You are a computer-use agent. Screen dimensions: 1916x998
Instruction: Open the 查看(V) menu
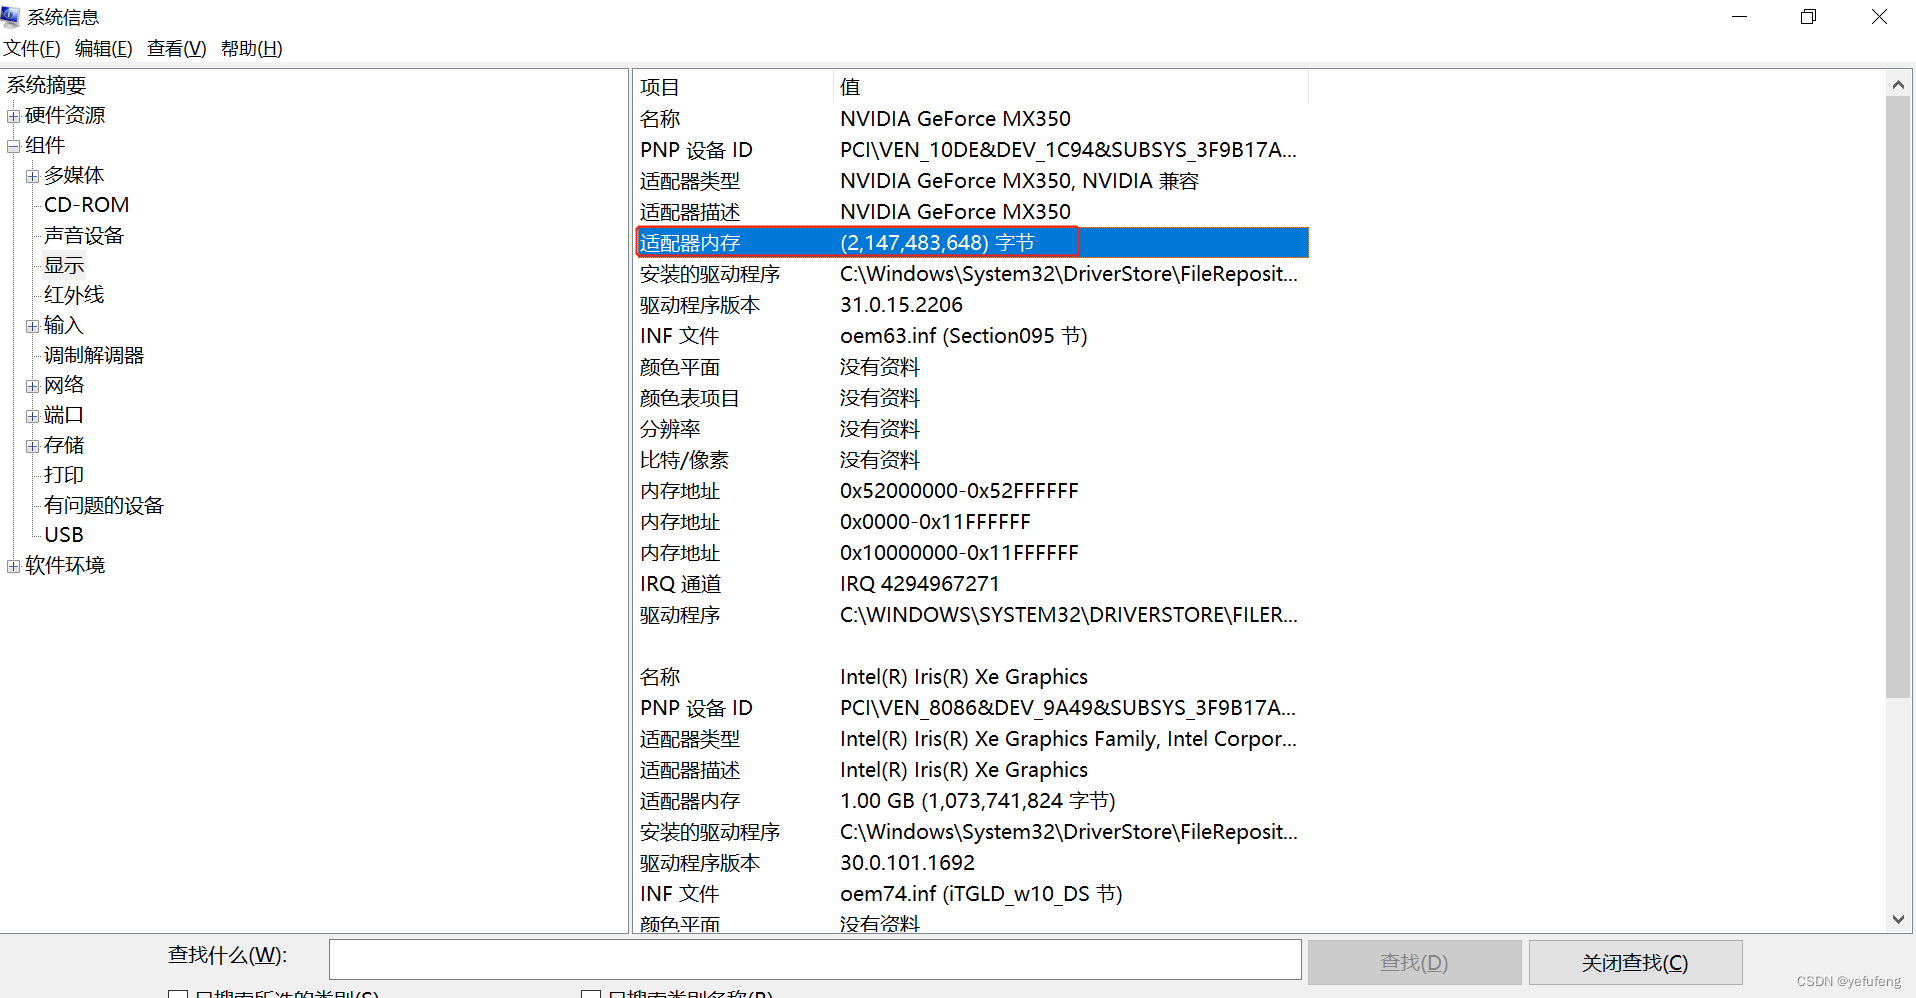[x=177, y=48]
